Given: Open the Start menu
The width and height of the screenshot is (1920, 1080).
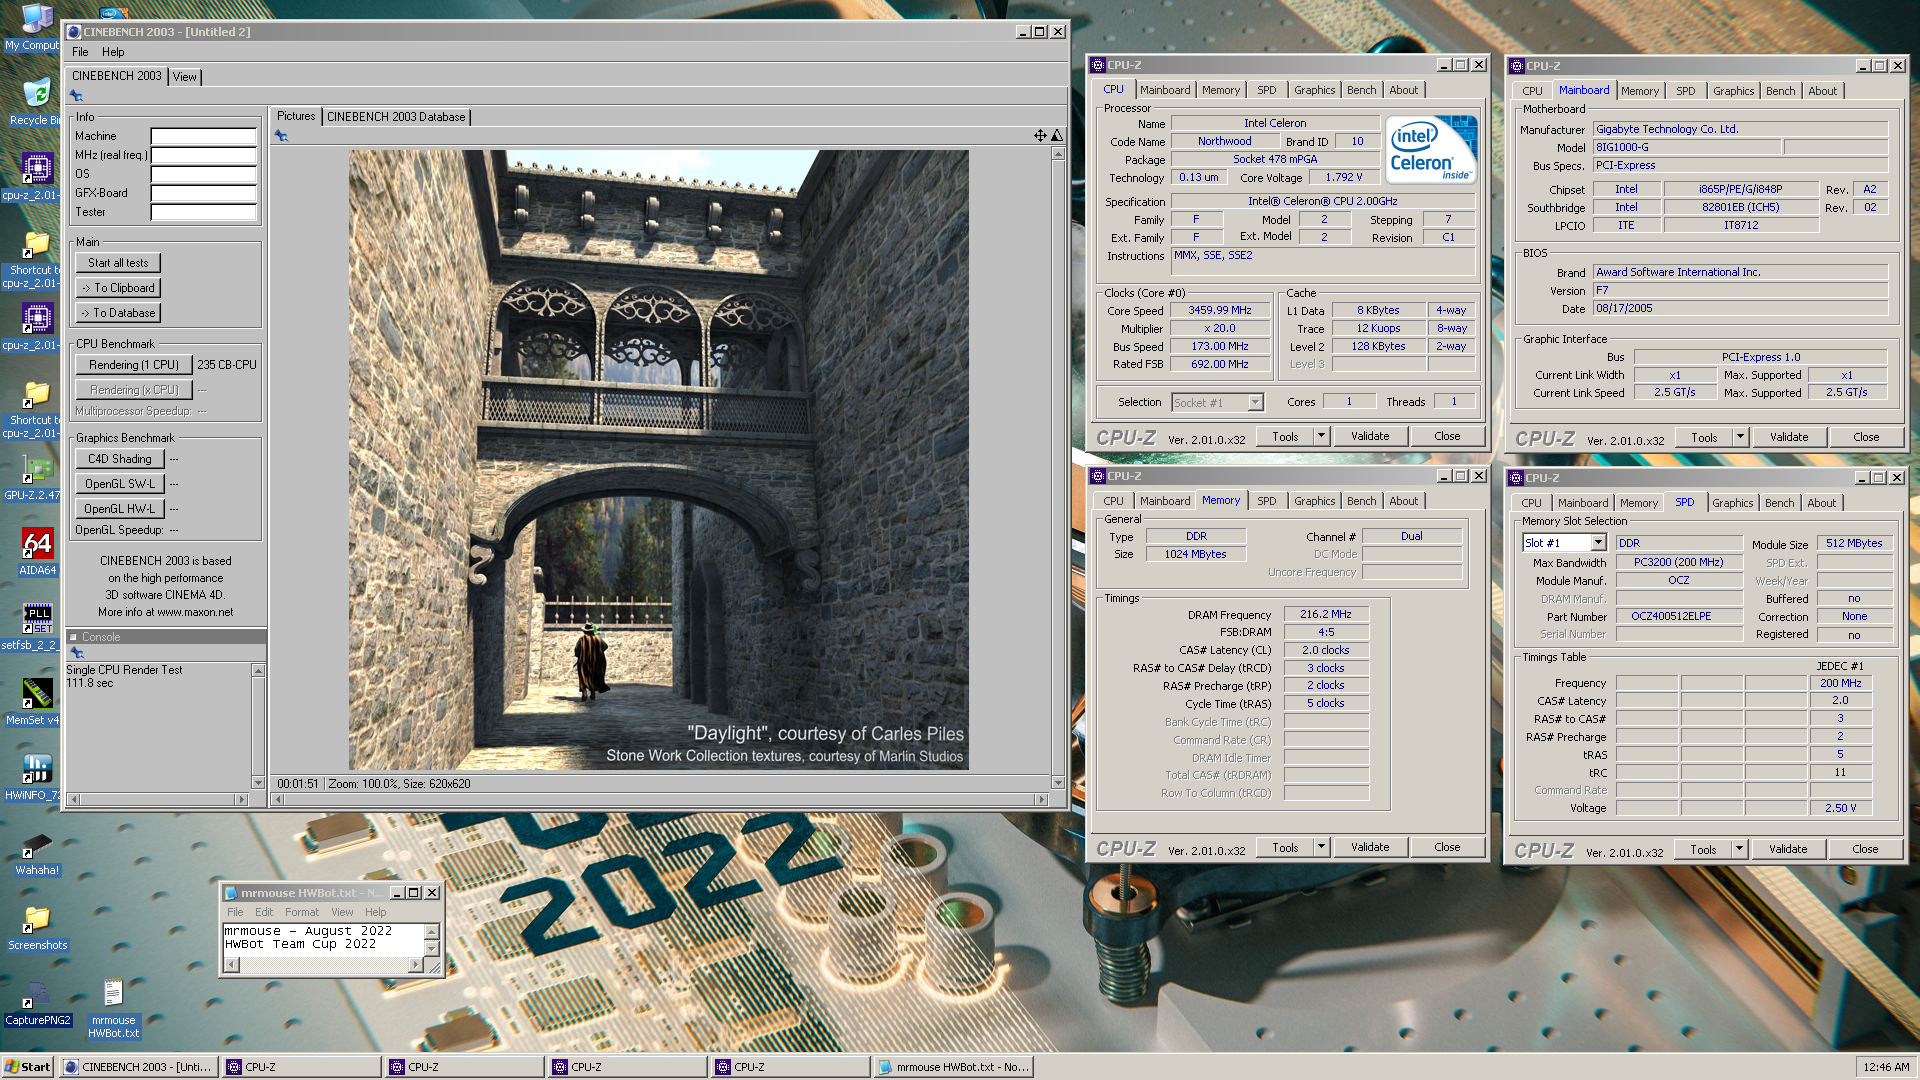Looking at the screenshot, I should pyautogui.click(x=28, y=1067).
